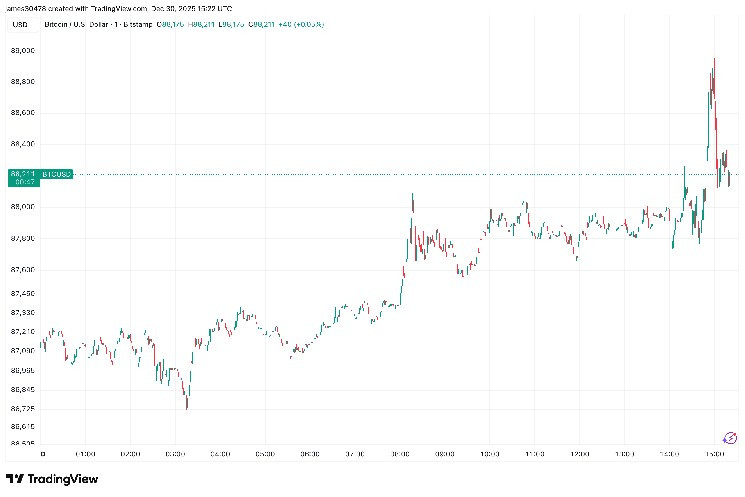
Task: Click the purple circular icon near chart corner
Action: point(730,437)
